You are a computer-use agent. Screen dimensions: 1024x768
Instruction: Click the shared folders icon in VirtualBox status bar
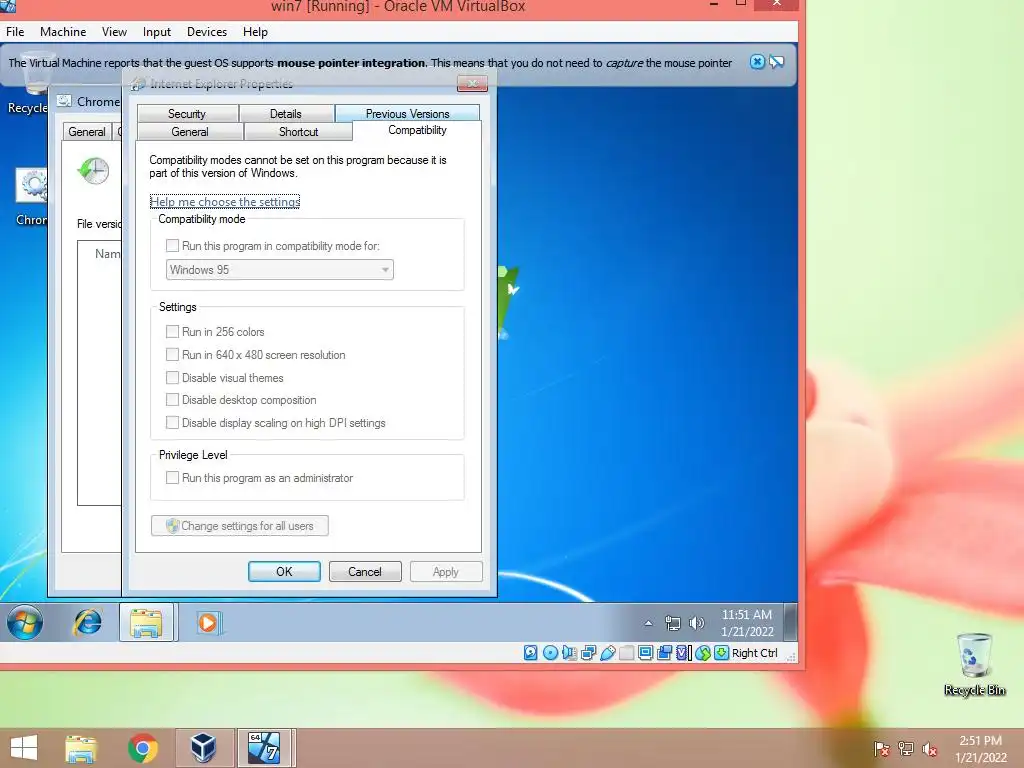pos(626,652)
